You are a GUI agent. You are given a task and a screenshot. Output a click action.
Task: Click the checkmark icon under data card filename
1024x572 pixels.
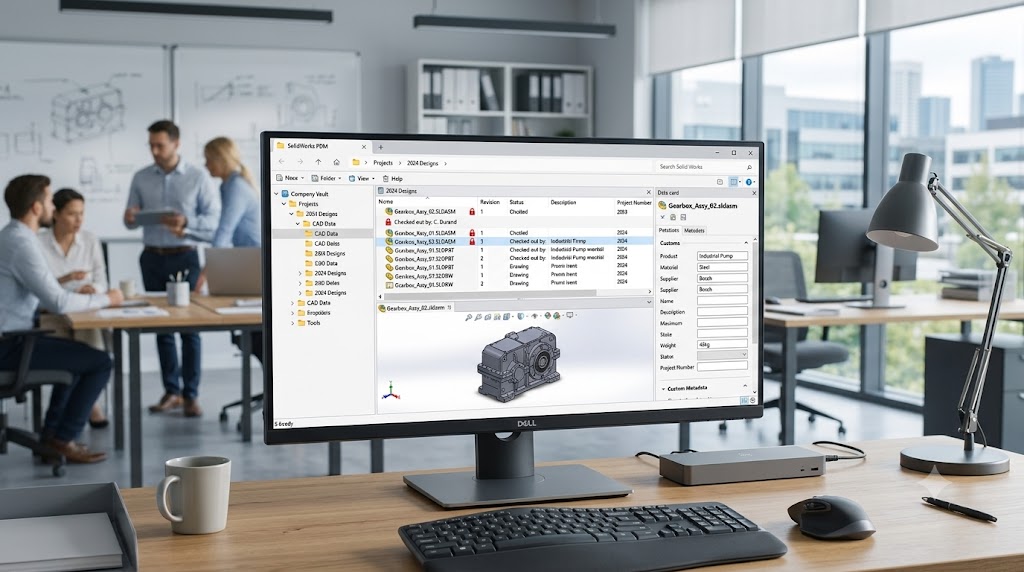pyautogui.click(x=663, y=217)
